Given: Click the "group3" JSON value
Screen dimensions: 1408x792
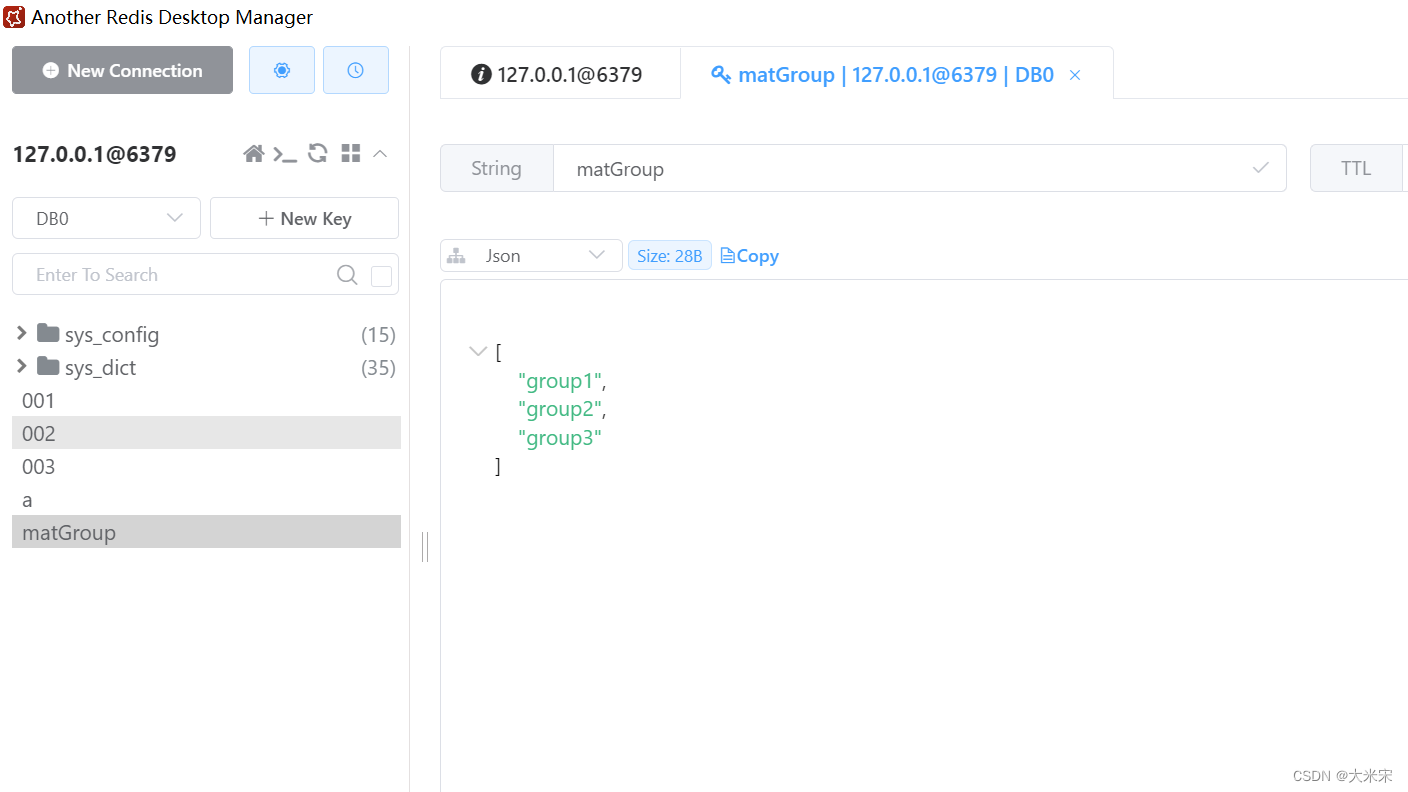Looking at the screenshot, I should coord(560,438).
